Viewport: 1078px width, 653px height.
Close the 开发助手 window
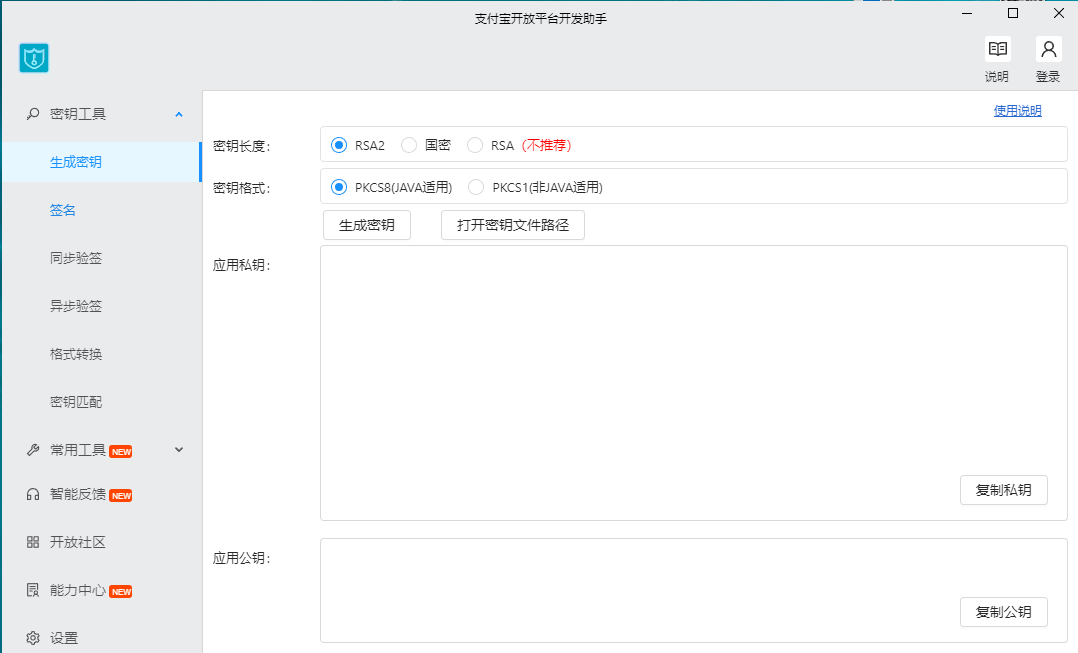click(x=1059, y=13)
